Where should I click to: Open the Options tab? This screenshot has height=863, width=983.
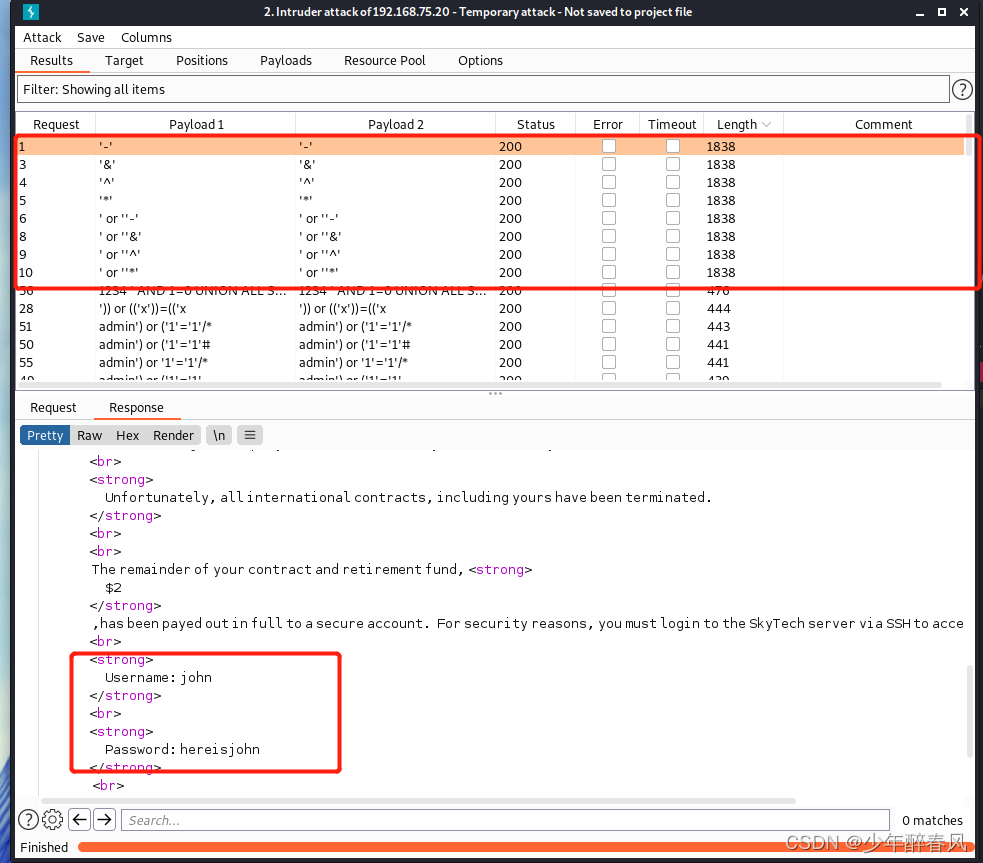click(x=480, y=61)
